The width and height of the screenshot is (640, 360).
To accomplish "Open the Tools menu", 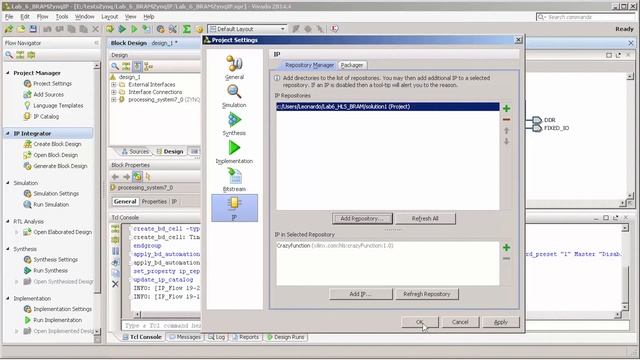I will [x=62, y=17].
